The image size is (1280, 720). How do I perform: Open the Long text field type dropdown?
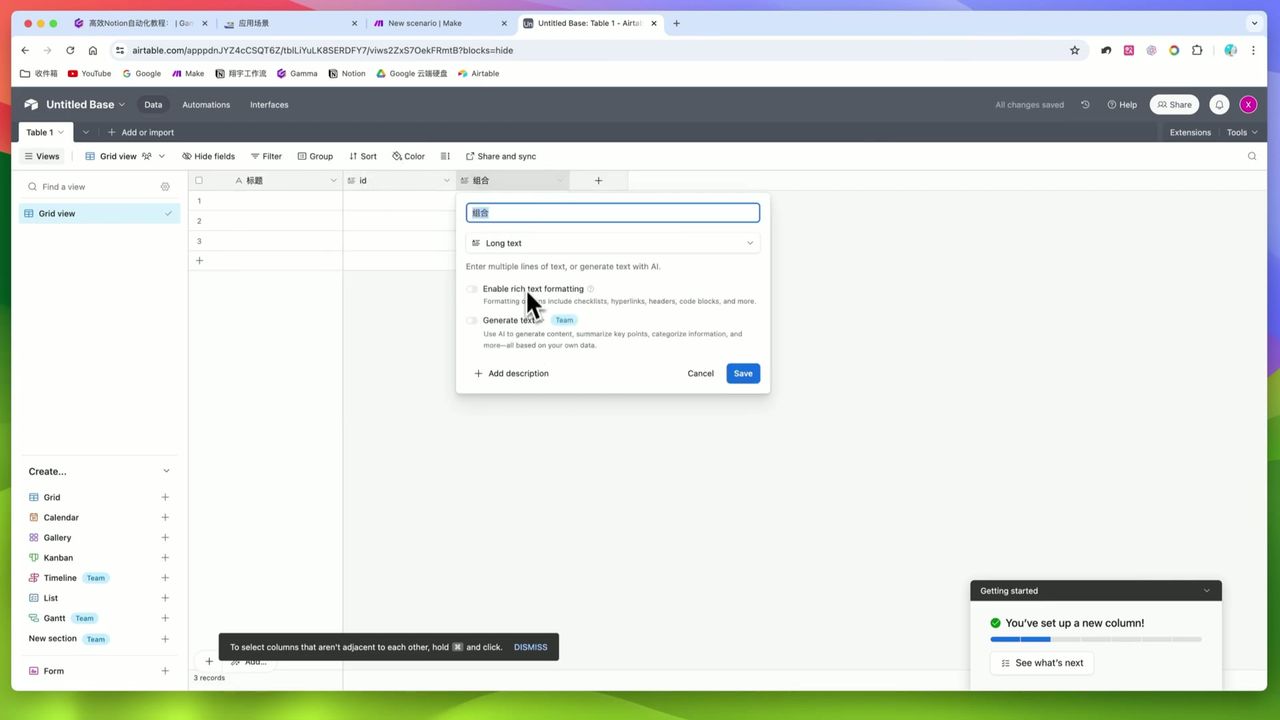tap(612, 243)
